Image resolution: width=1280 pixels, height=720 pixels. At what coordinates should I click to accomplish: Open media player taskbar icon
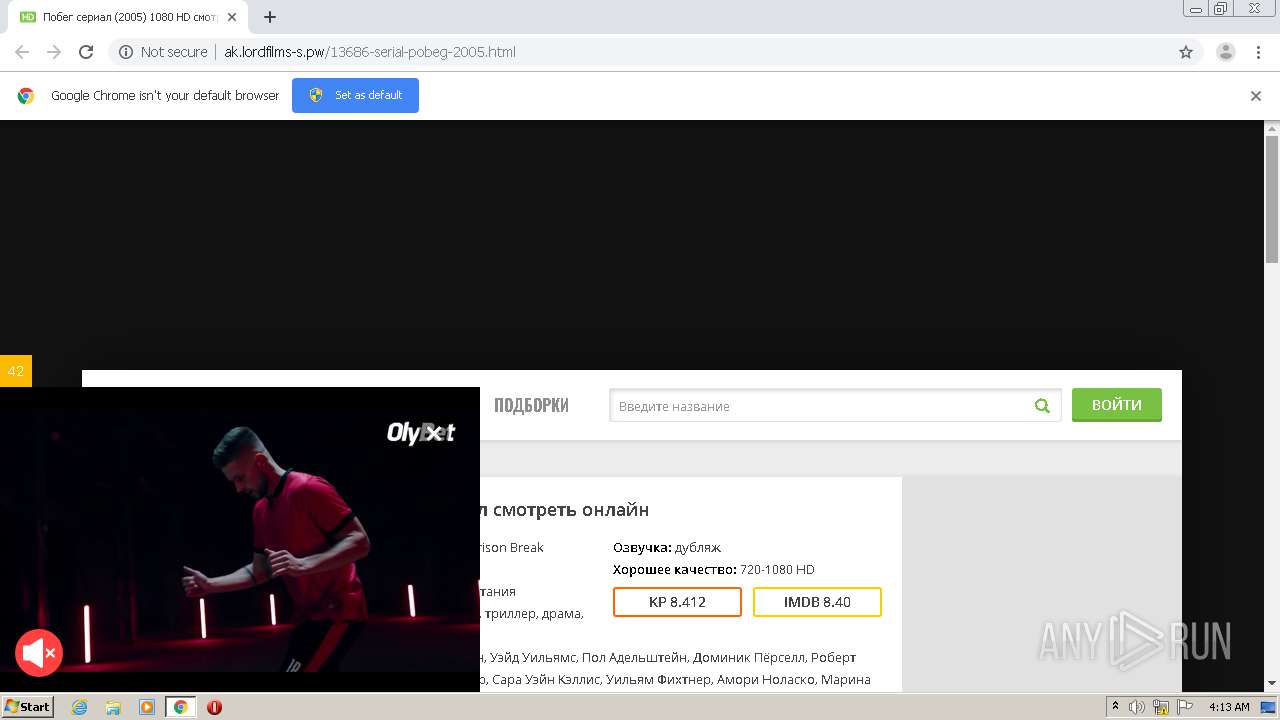click(x=147, y=707)
